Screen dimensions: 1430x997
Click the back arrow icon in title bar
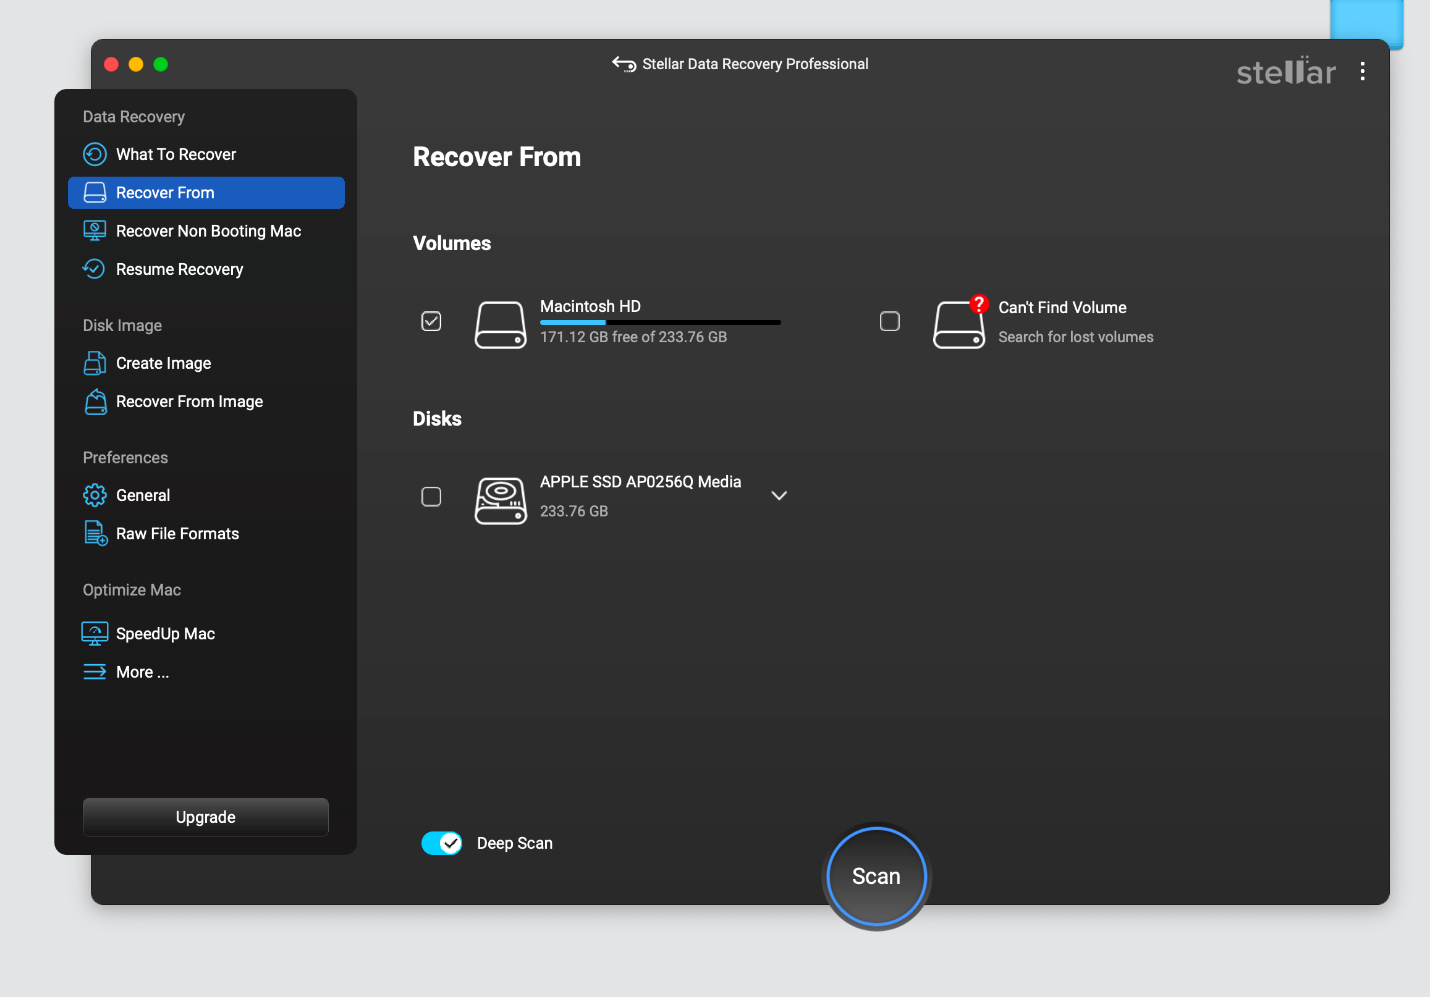pos(624,64)
